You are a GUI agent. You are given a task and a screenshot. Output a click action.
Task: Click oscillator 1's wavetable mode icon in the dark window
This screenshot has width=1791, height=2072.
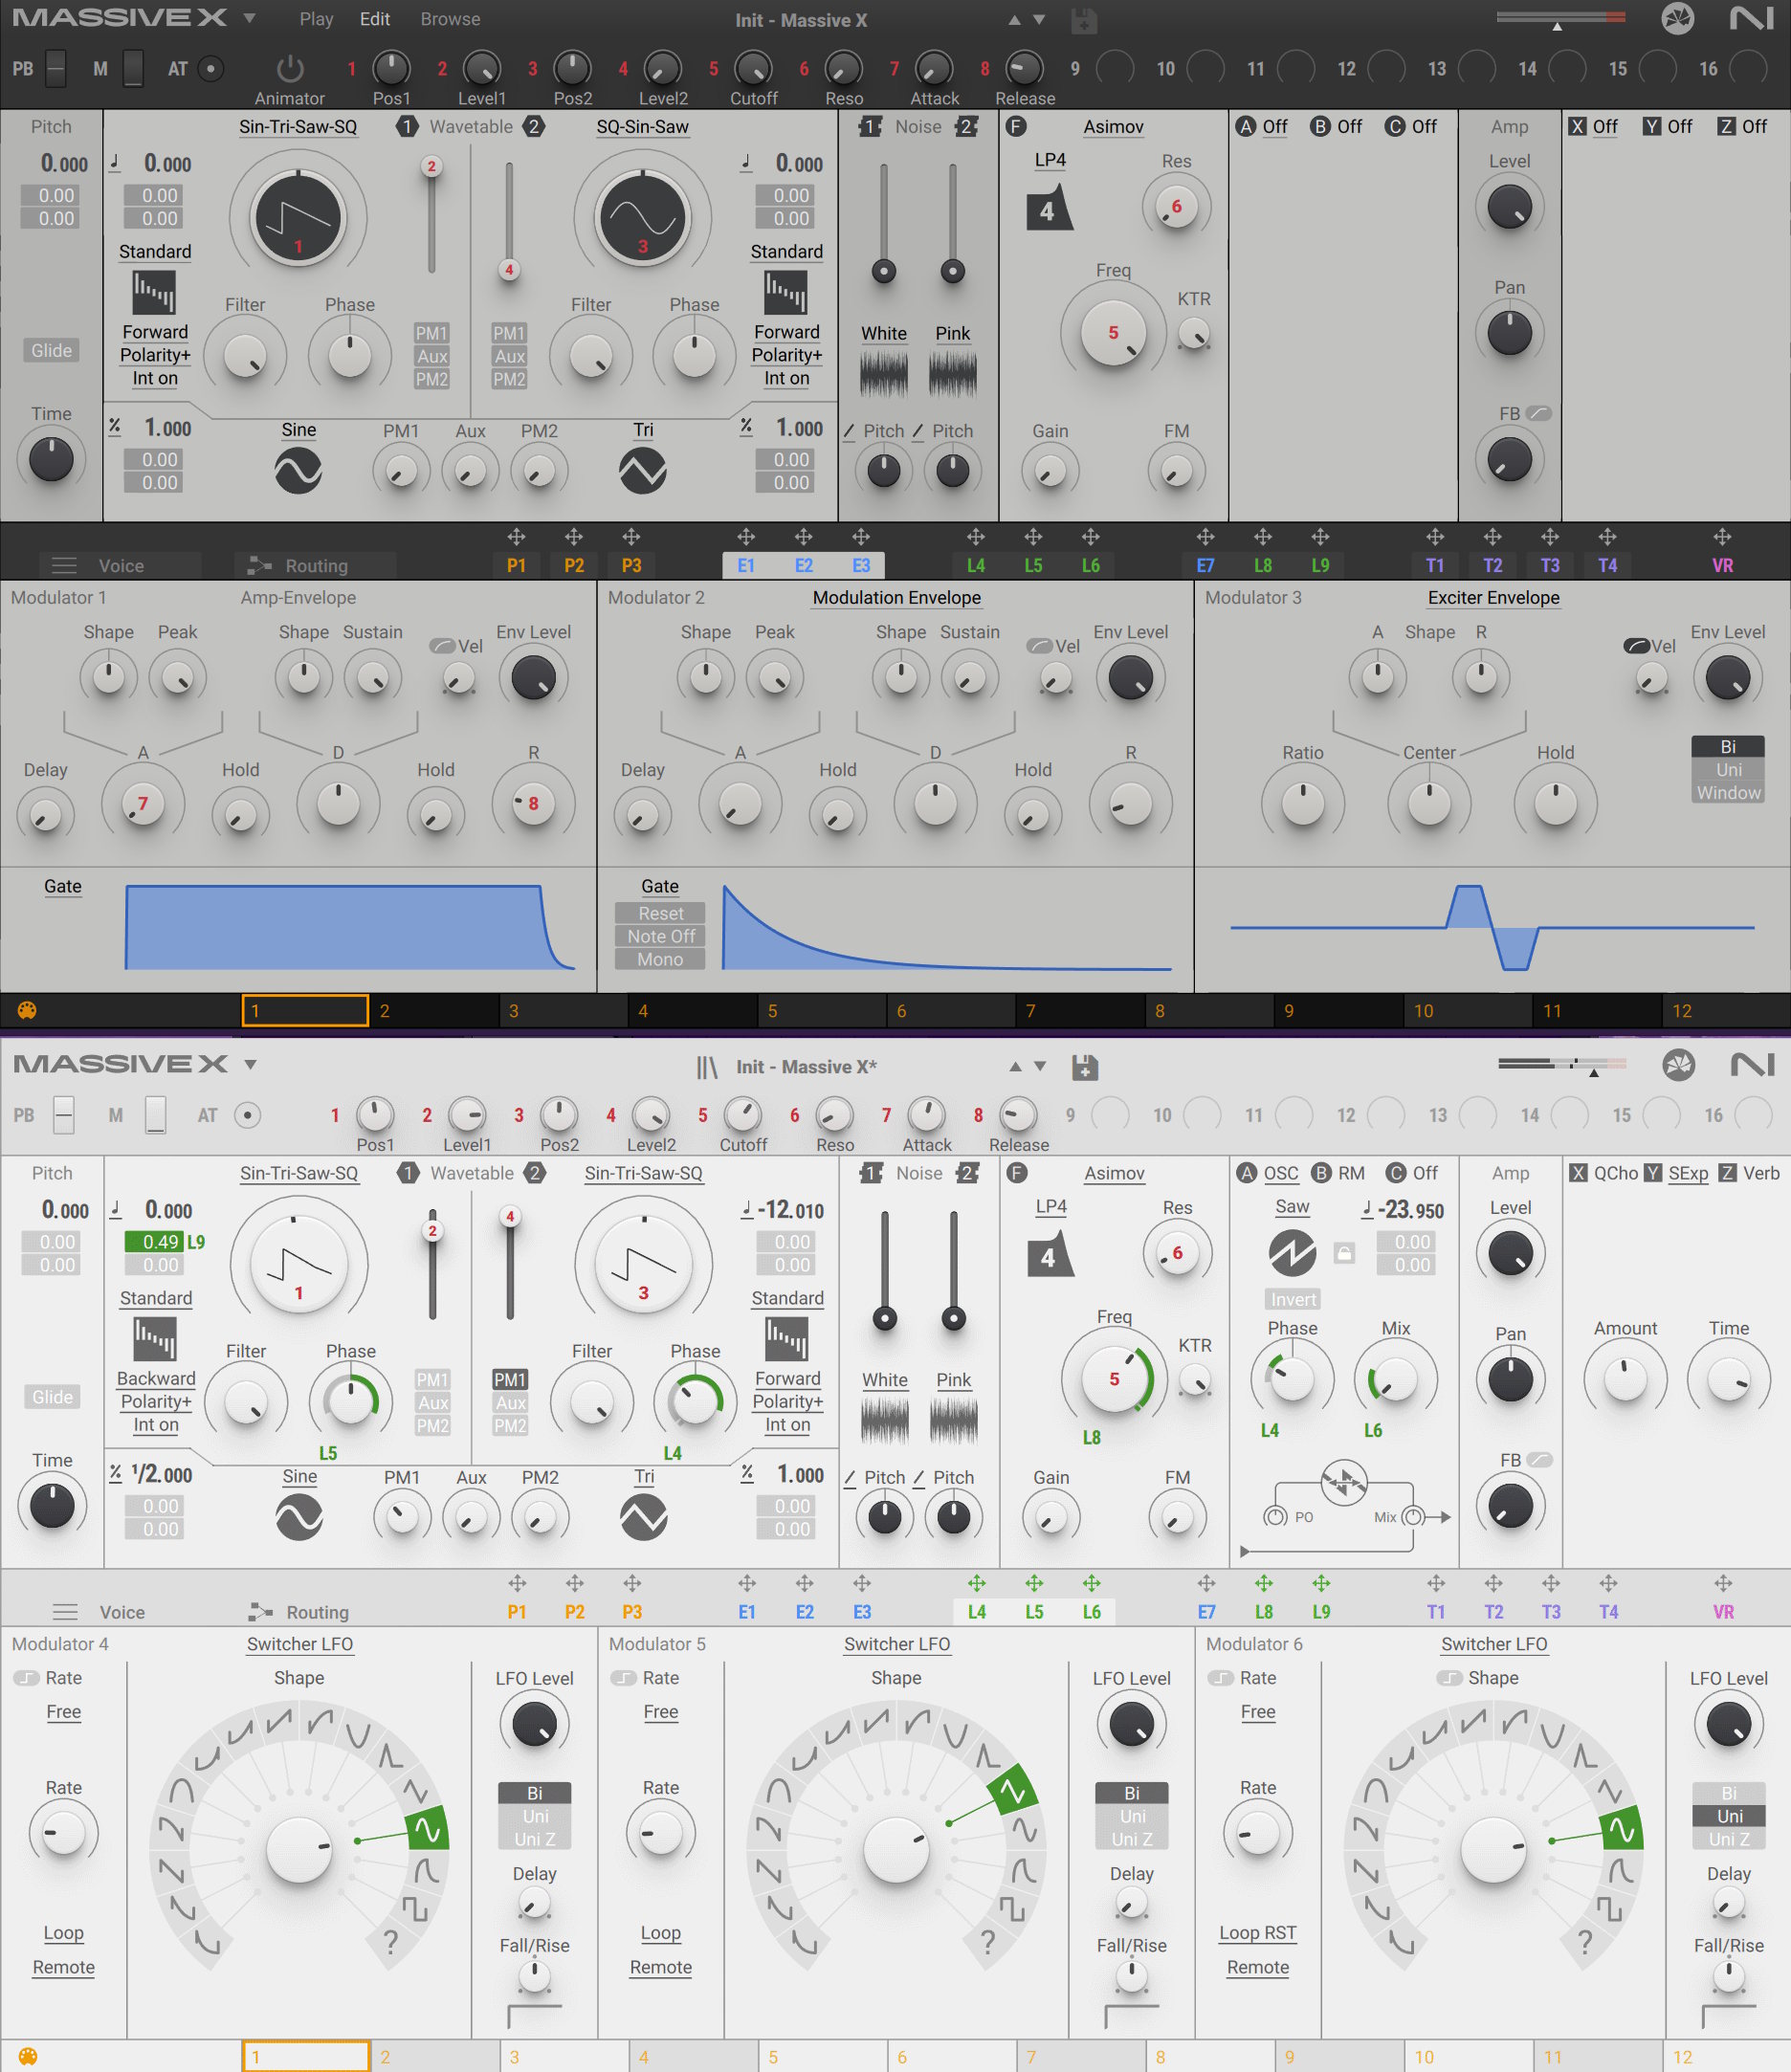coord(154,293)
